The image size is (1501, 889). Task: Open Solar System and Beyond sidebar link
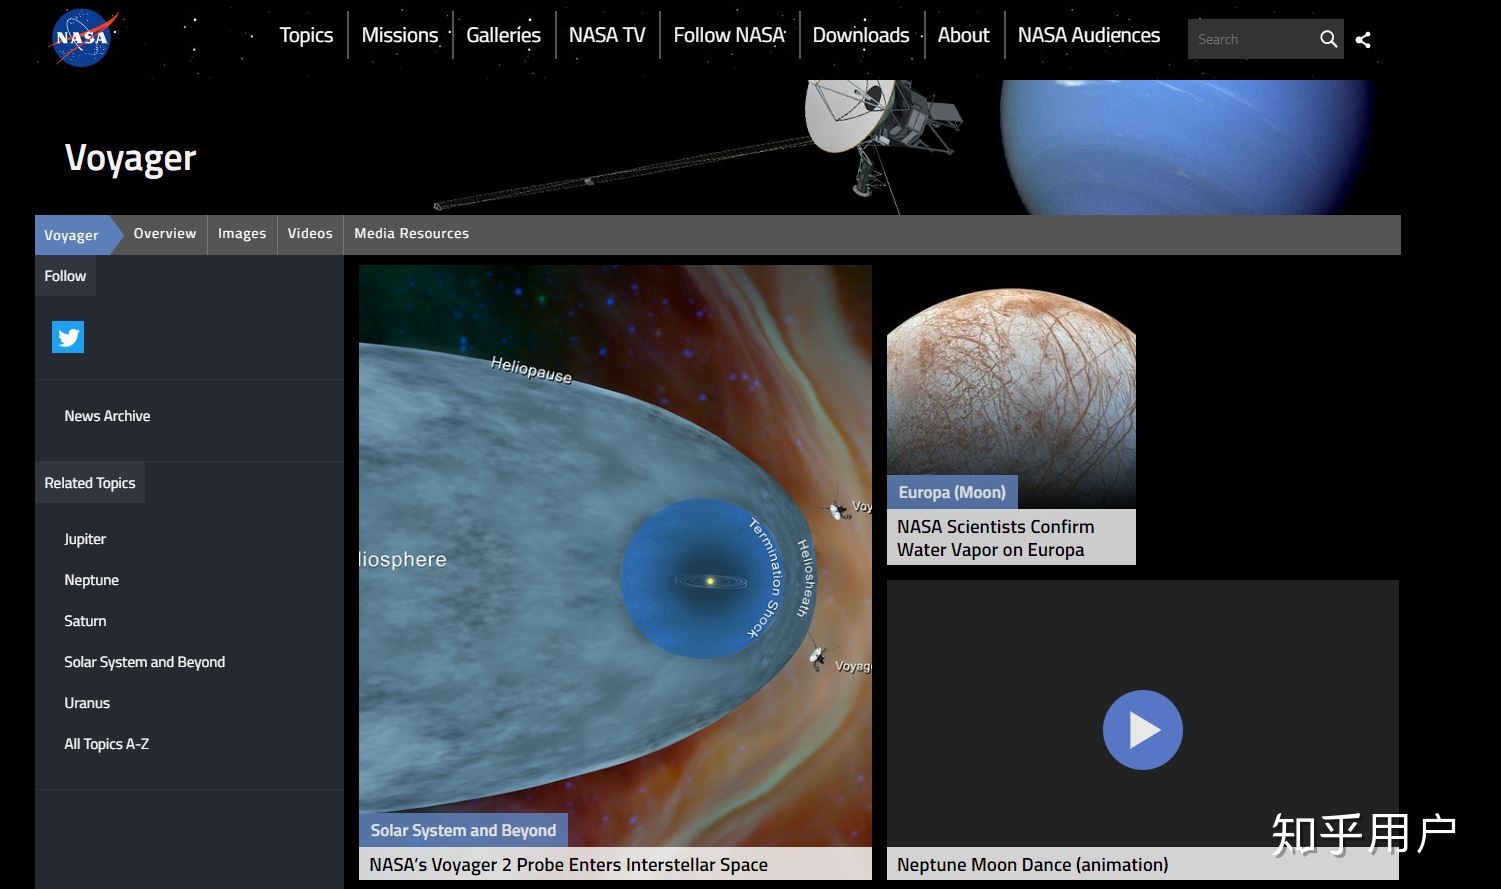pos(144,662)
